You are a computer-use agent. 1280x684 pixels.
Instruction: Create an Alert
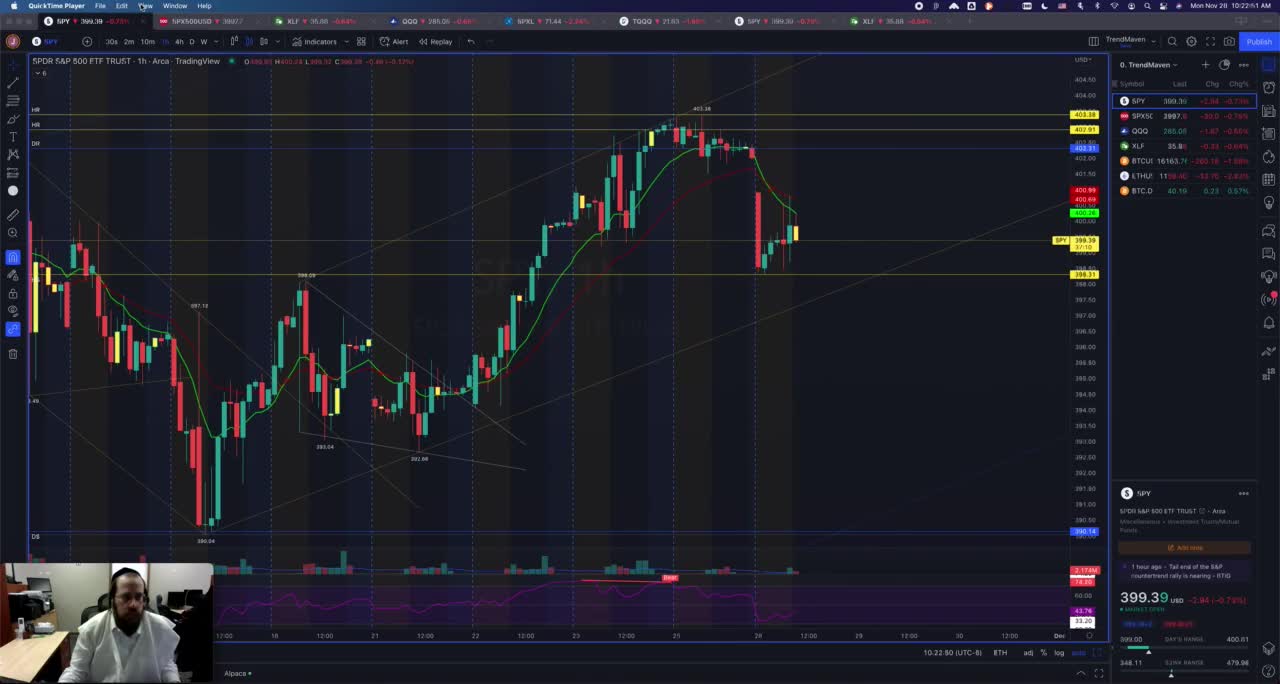[x=394, y=41]
